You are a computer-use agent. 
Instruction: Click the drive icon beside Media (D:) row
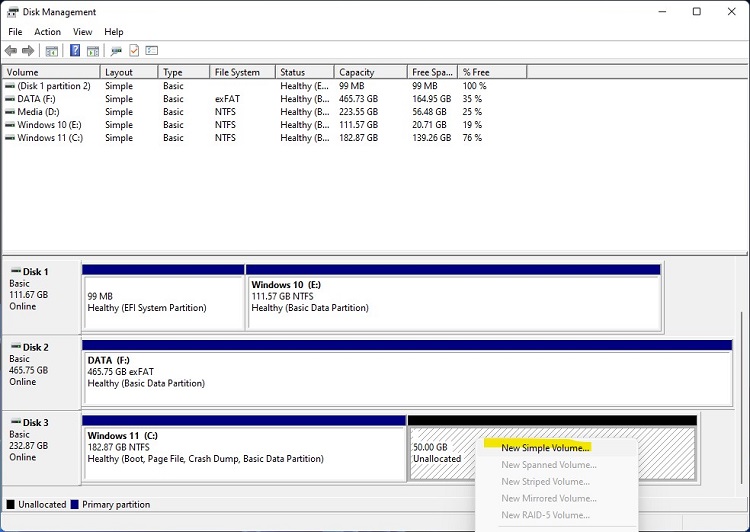[10, 112]
